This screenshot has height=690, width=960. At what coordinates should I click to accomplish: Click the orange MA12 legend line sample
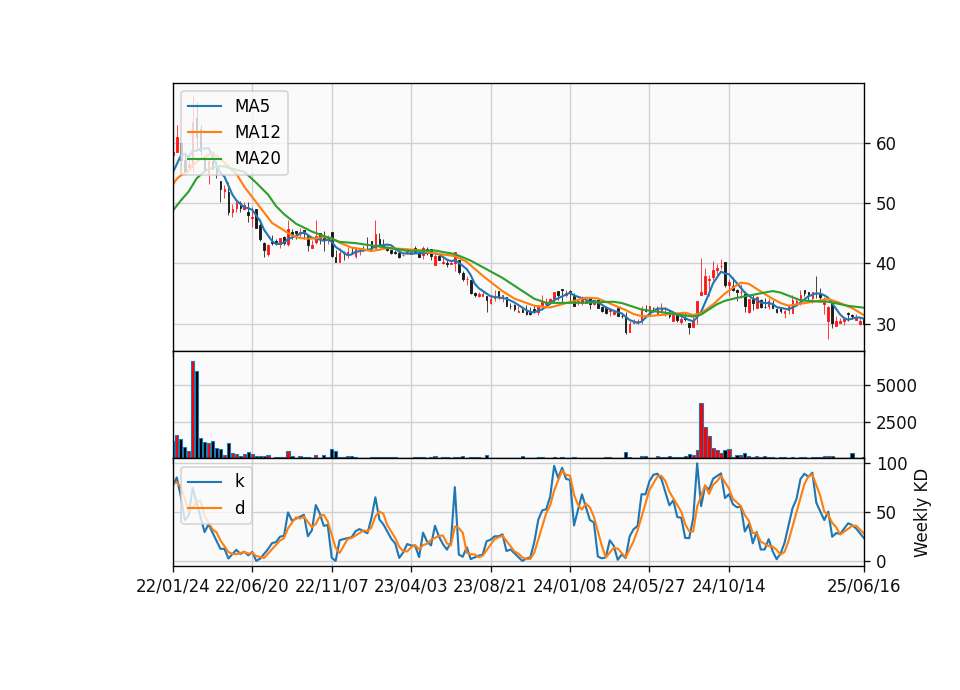[x=204, y=132]
